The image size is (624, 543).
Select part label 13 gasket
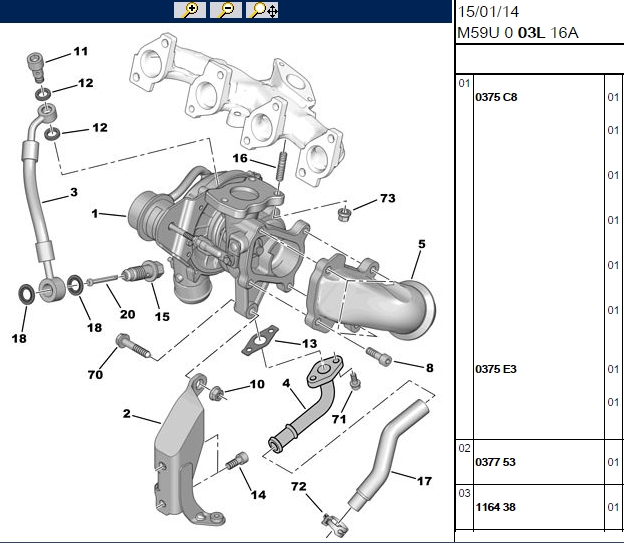pyautogui.click(x=309, y=343)
